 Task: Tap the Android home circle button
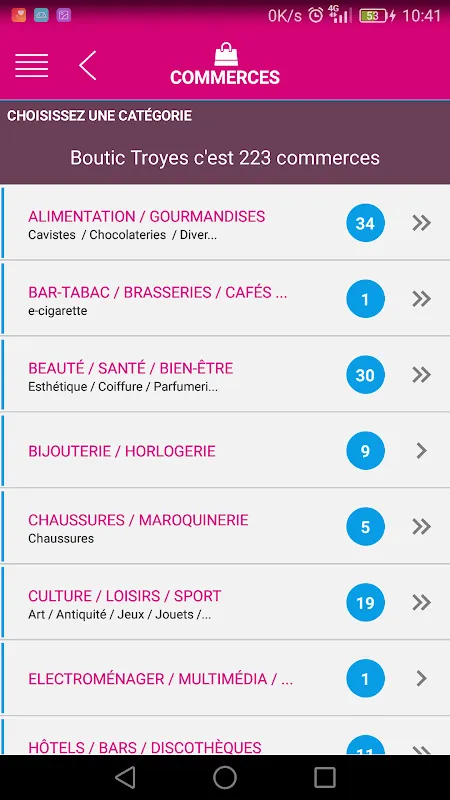(225, 778)
